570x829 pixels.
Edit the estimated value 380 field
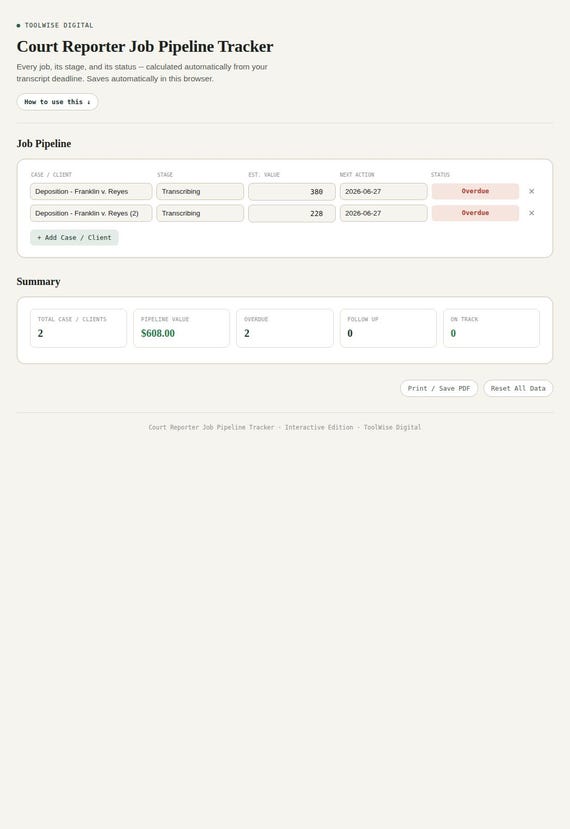[x=292, y=191]
